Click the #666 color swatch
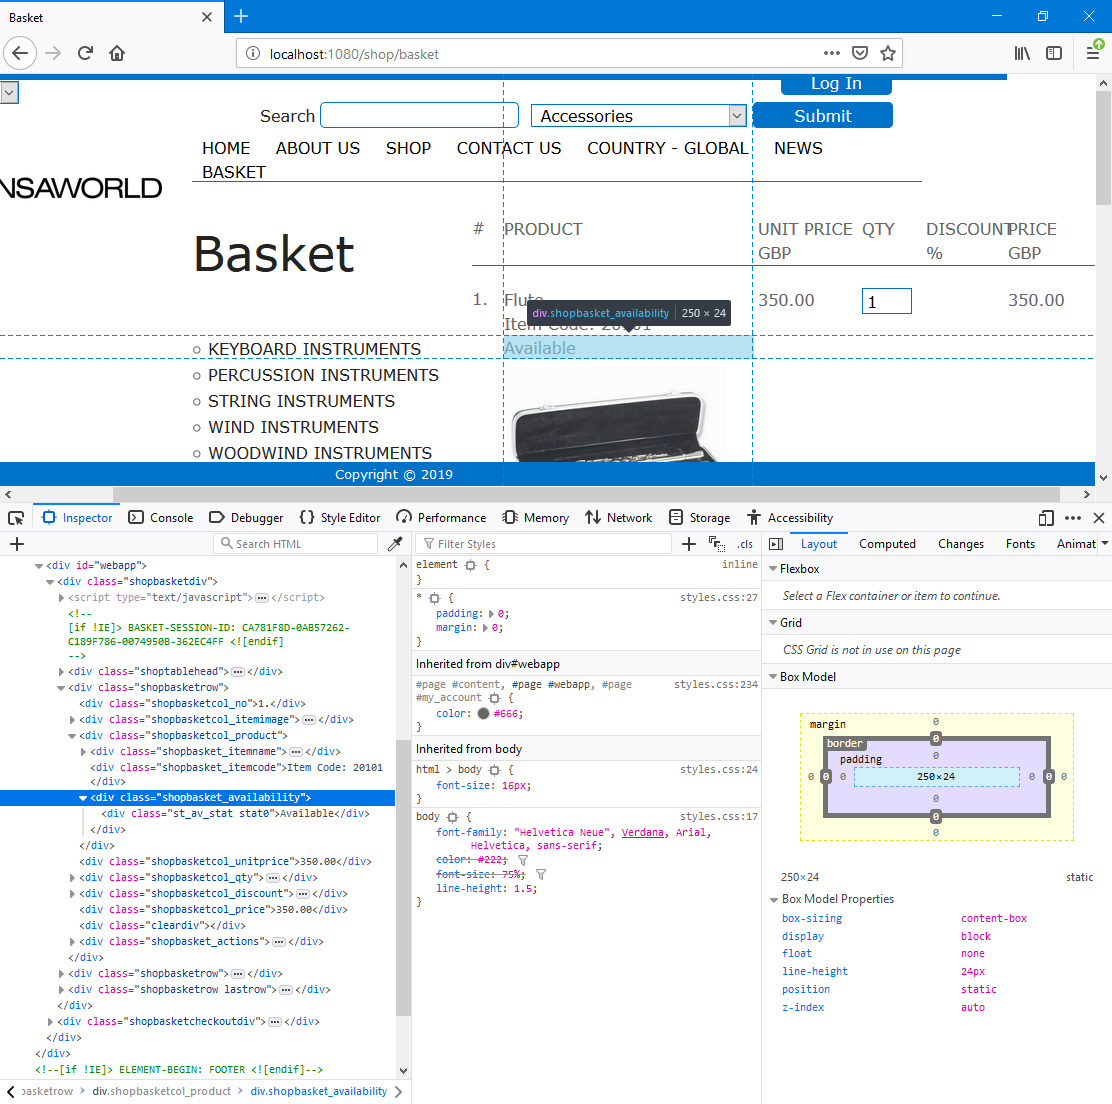The image size is (1112, 1104). [484, 714]
